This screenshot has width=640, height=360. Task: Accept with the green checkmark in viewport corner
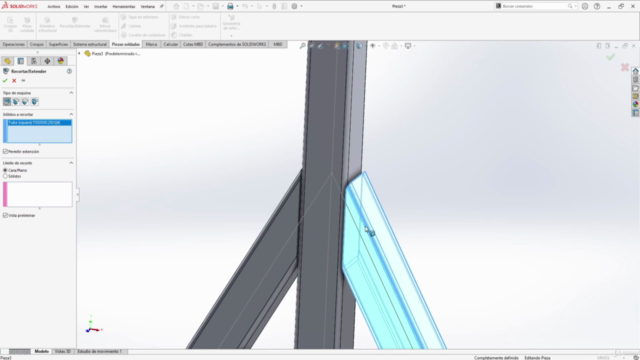tap(611, 57)
